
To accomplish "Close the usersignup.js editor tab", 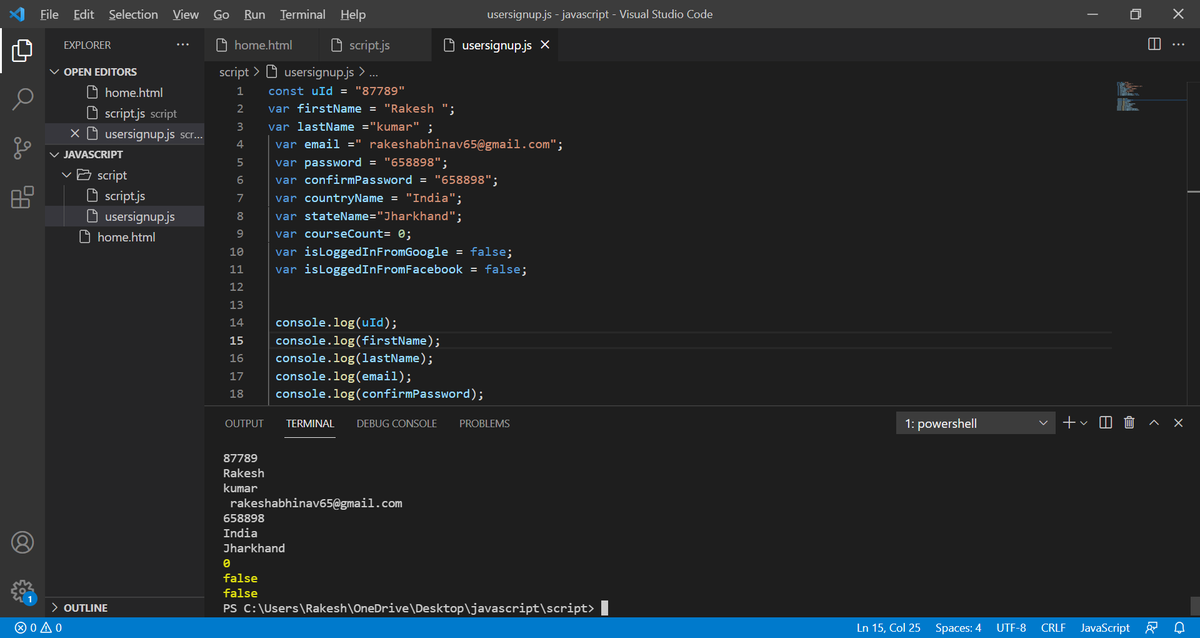I will 545,46.
